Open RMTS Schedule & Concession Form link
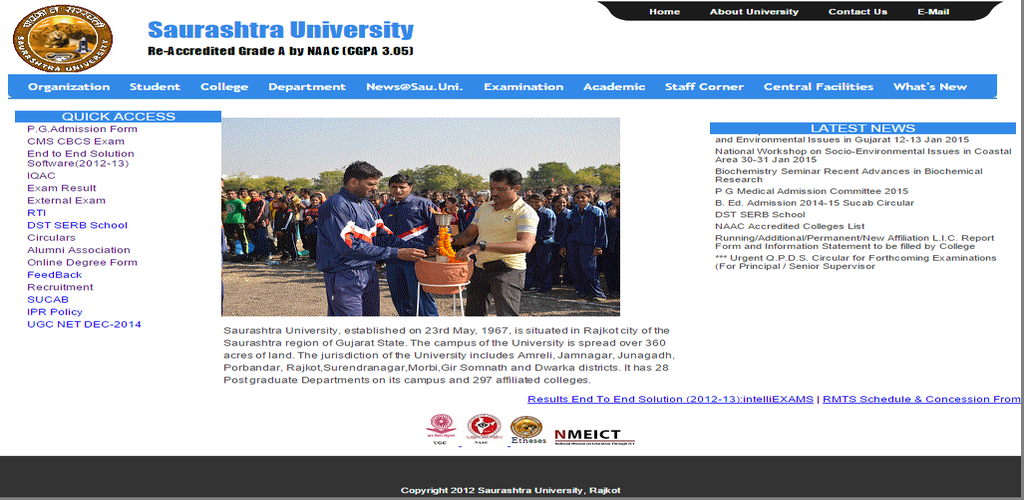 pyautogui.click(x=921, y=399)
